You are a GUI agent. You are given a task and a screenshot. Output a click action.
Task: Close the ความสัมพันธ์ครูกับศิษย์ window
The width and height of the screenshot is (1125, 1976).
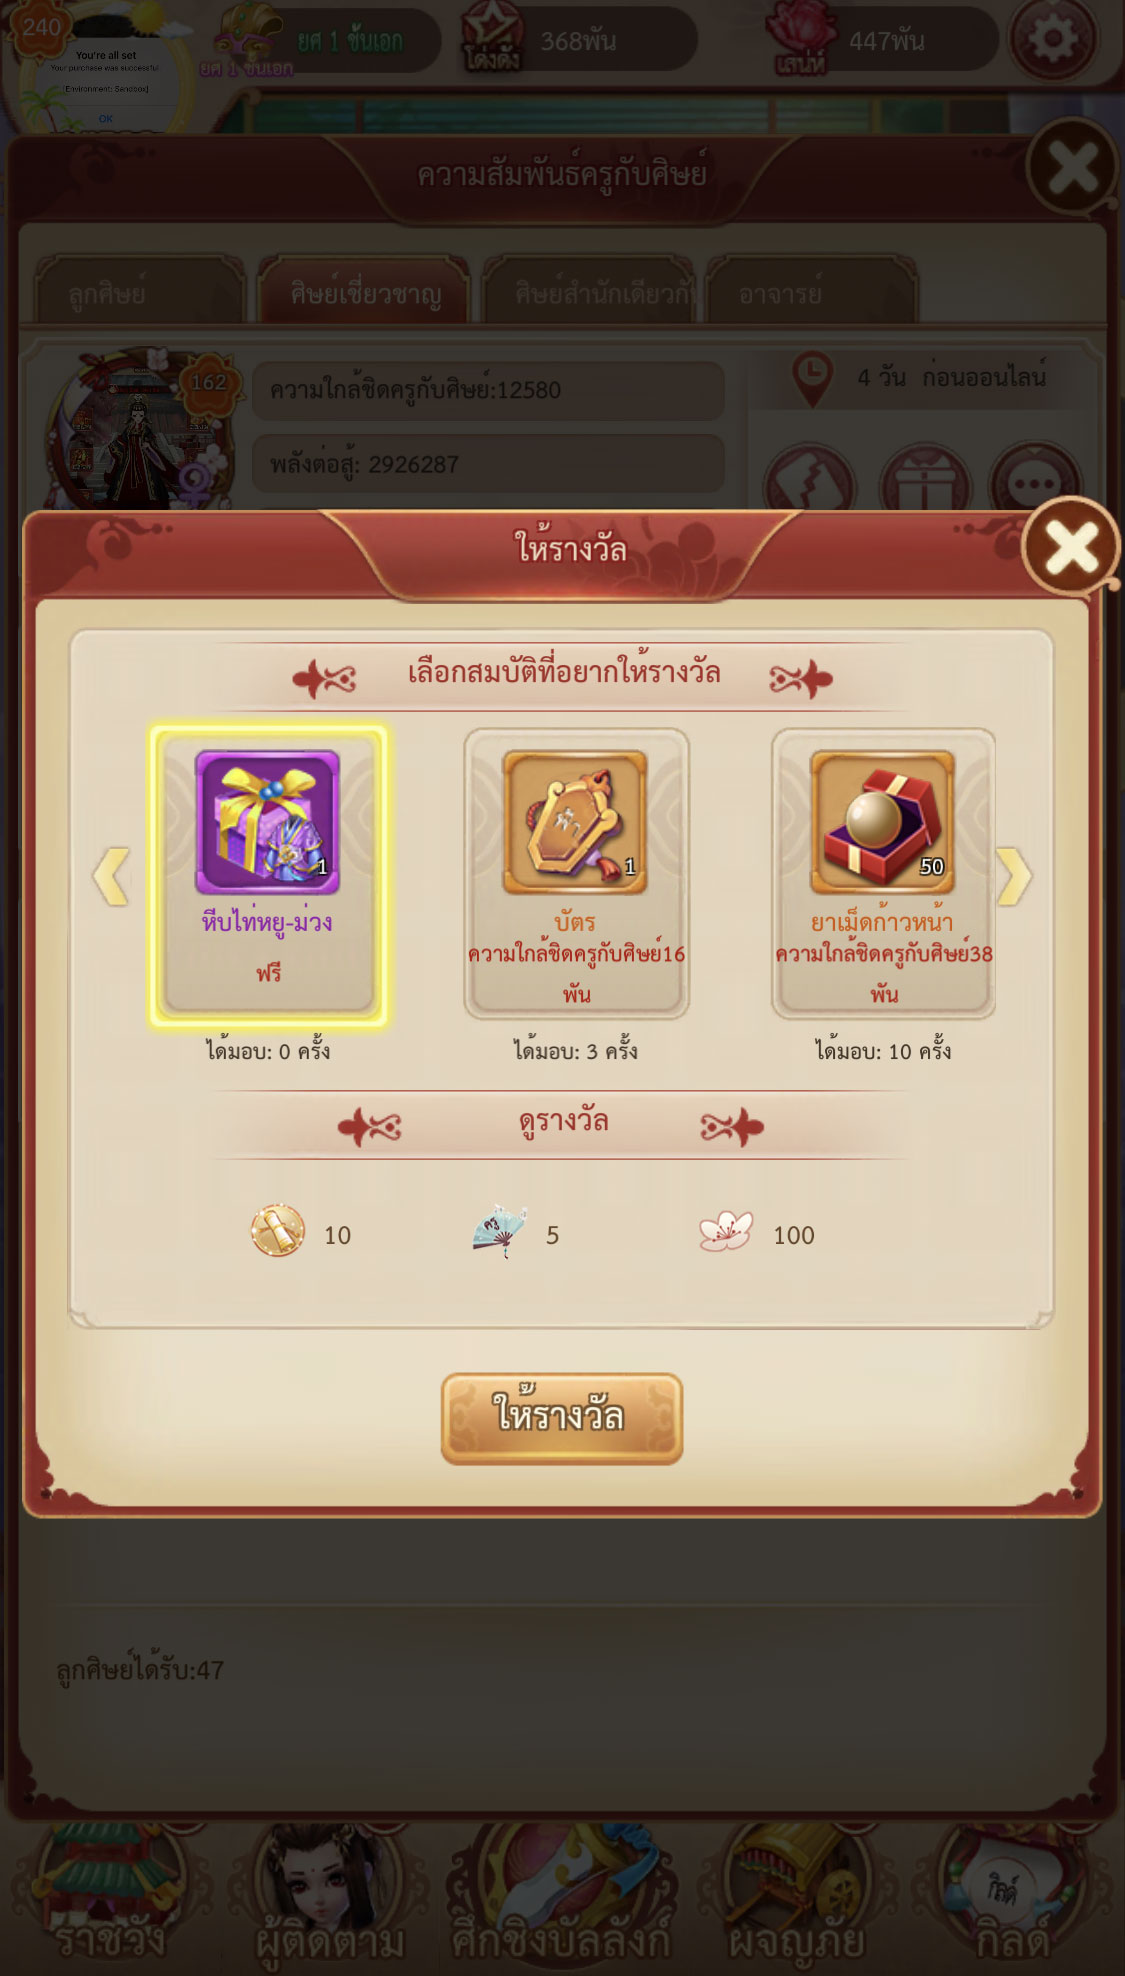1073,167
